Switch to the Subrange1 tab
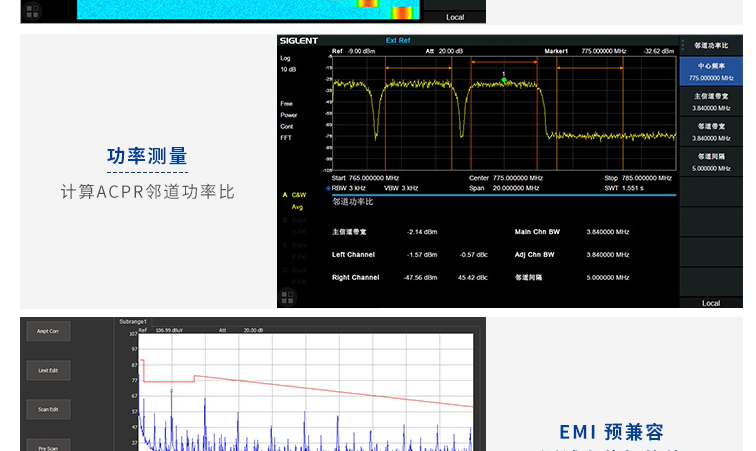 (133, 322)
